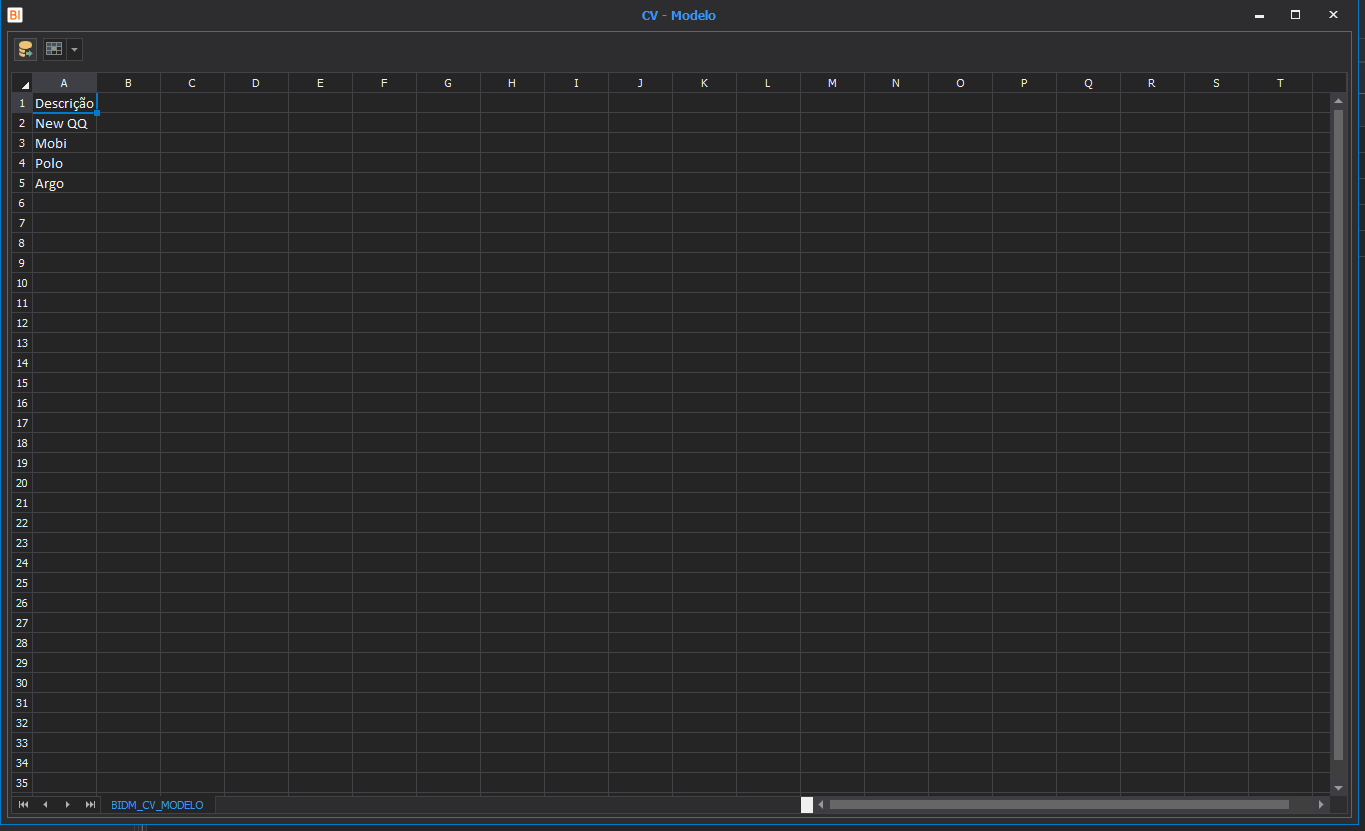Viewport: 1365px width, 831px height.
Task: Select column T header
Action: [1280, 83]
